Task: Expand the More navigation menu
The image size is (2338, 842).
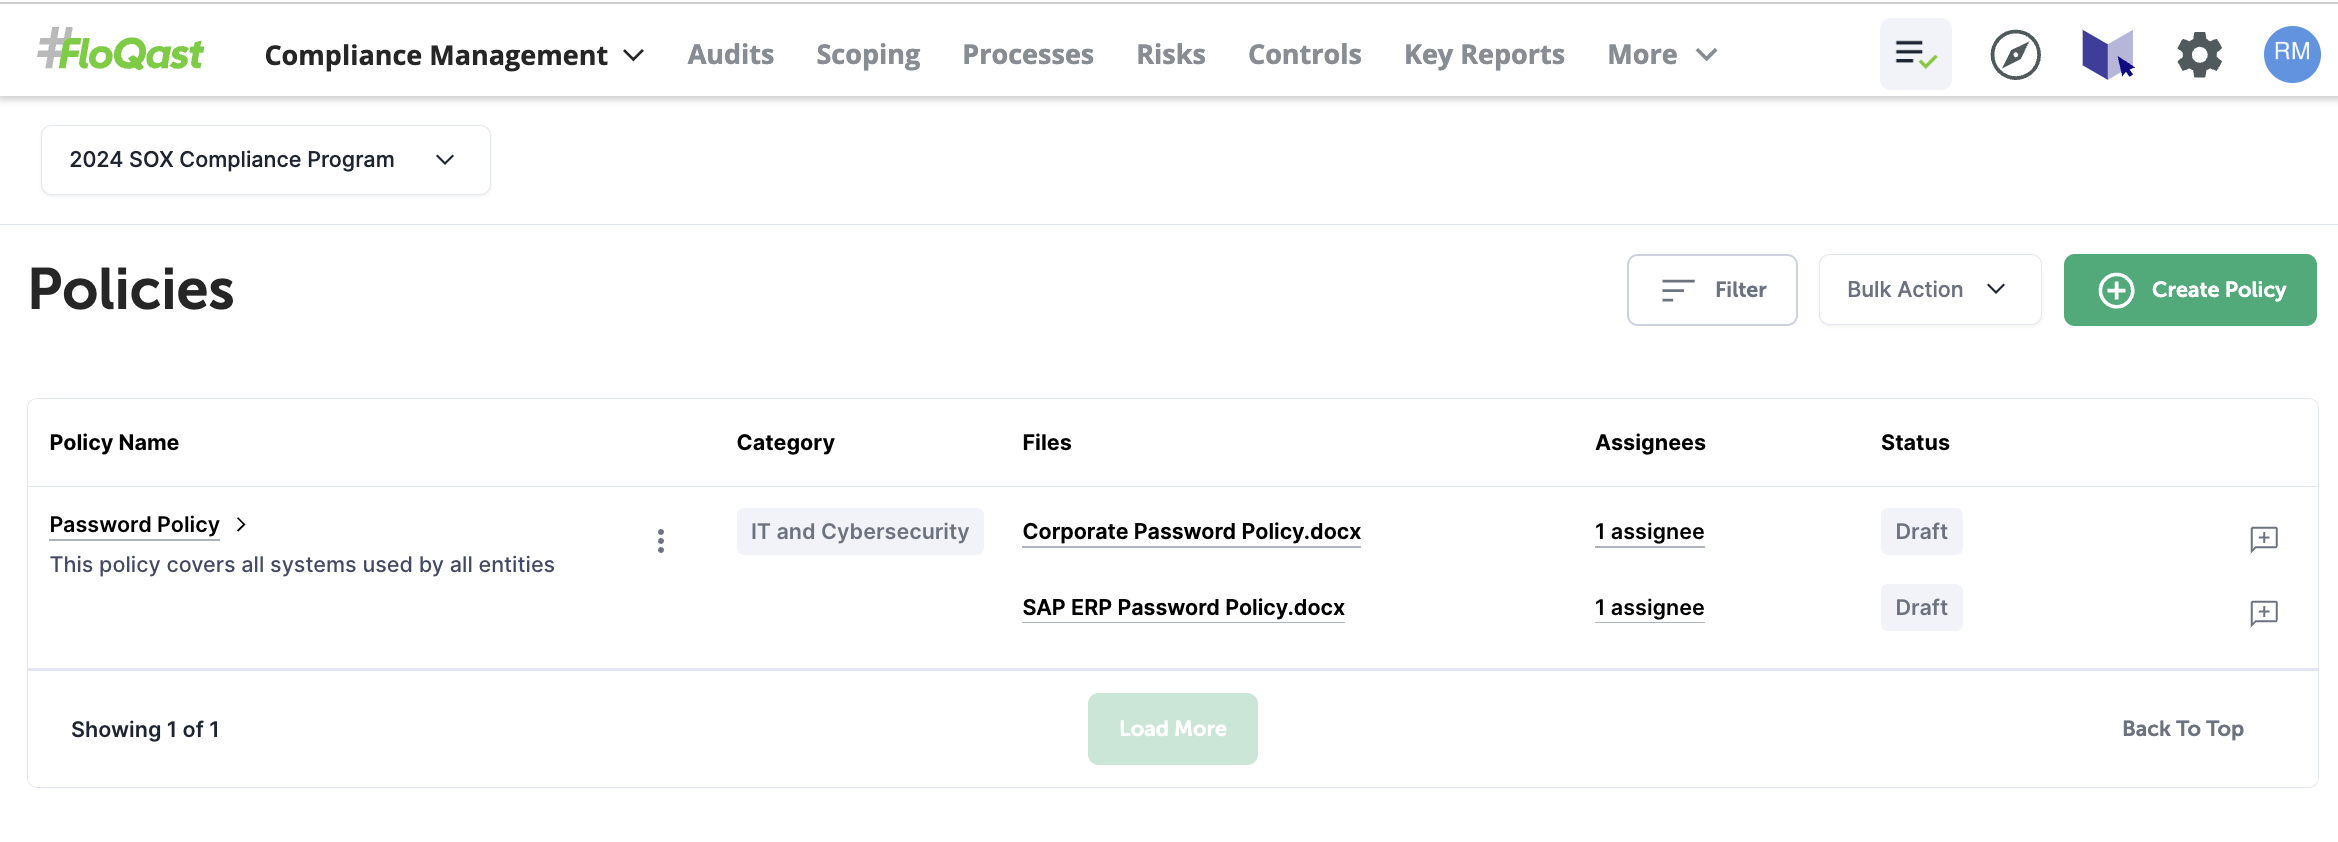Action: (1662, 55)
